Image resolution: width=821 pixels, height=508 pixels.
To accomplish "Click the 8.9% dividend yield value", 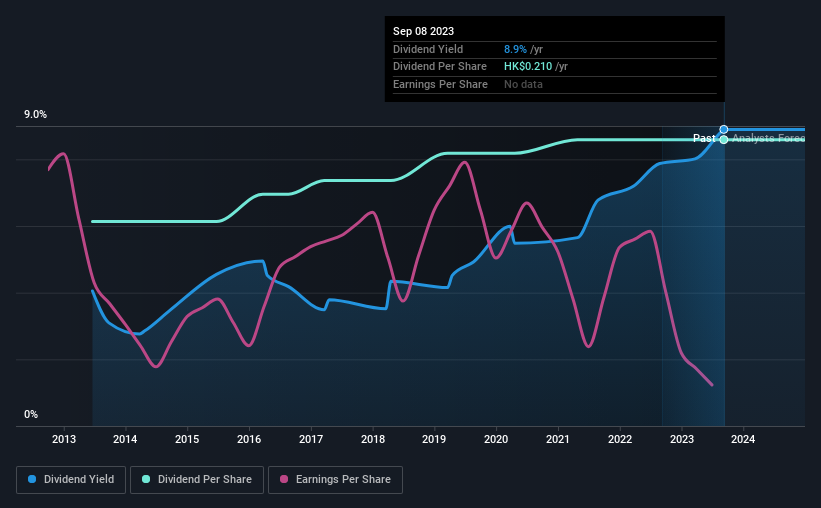I will 515,49.
